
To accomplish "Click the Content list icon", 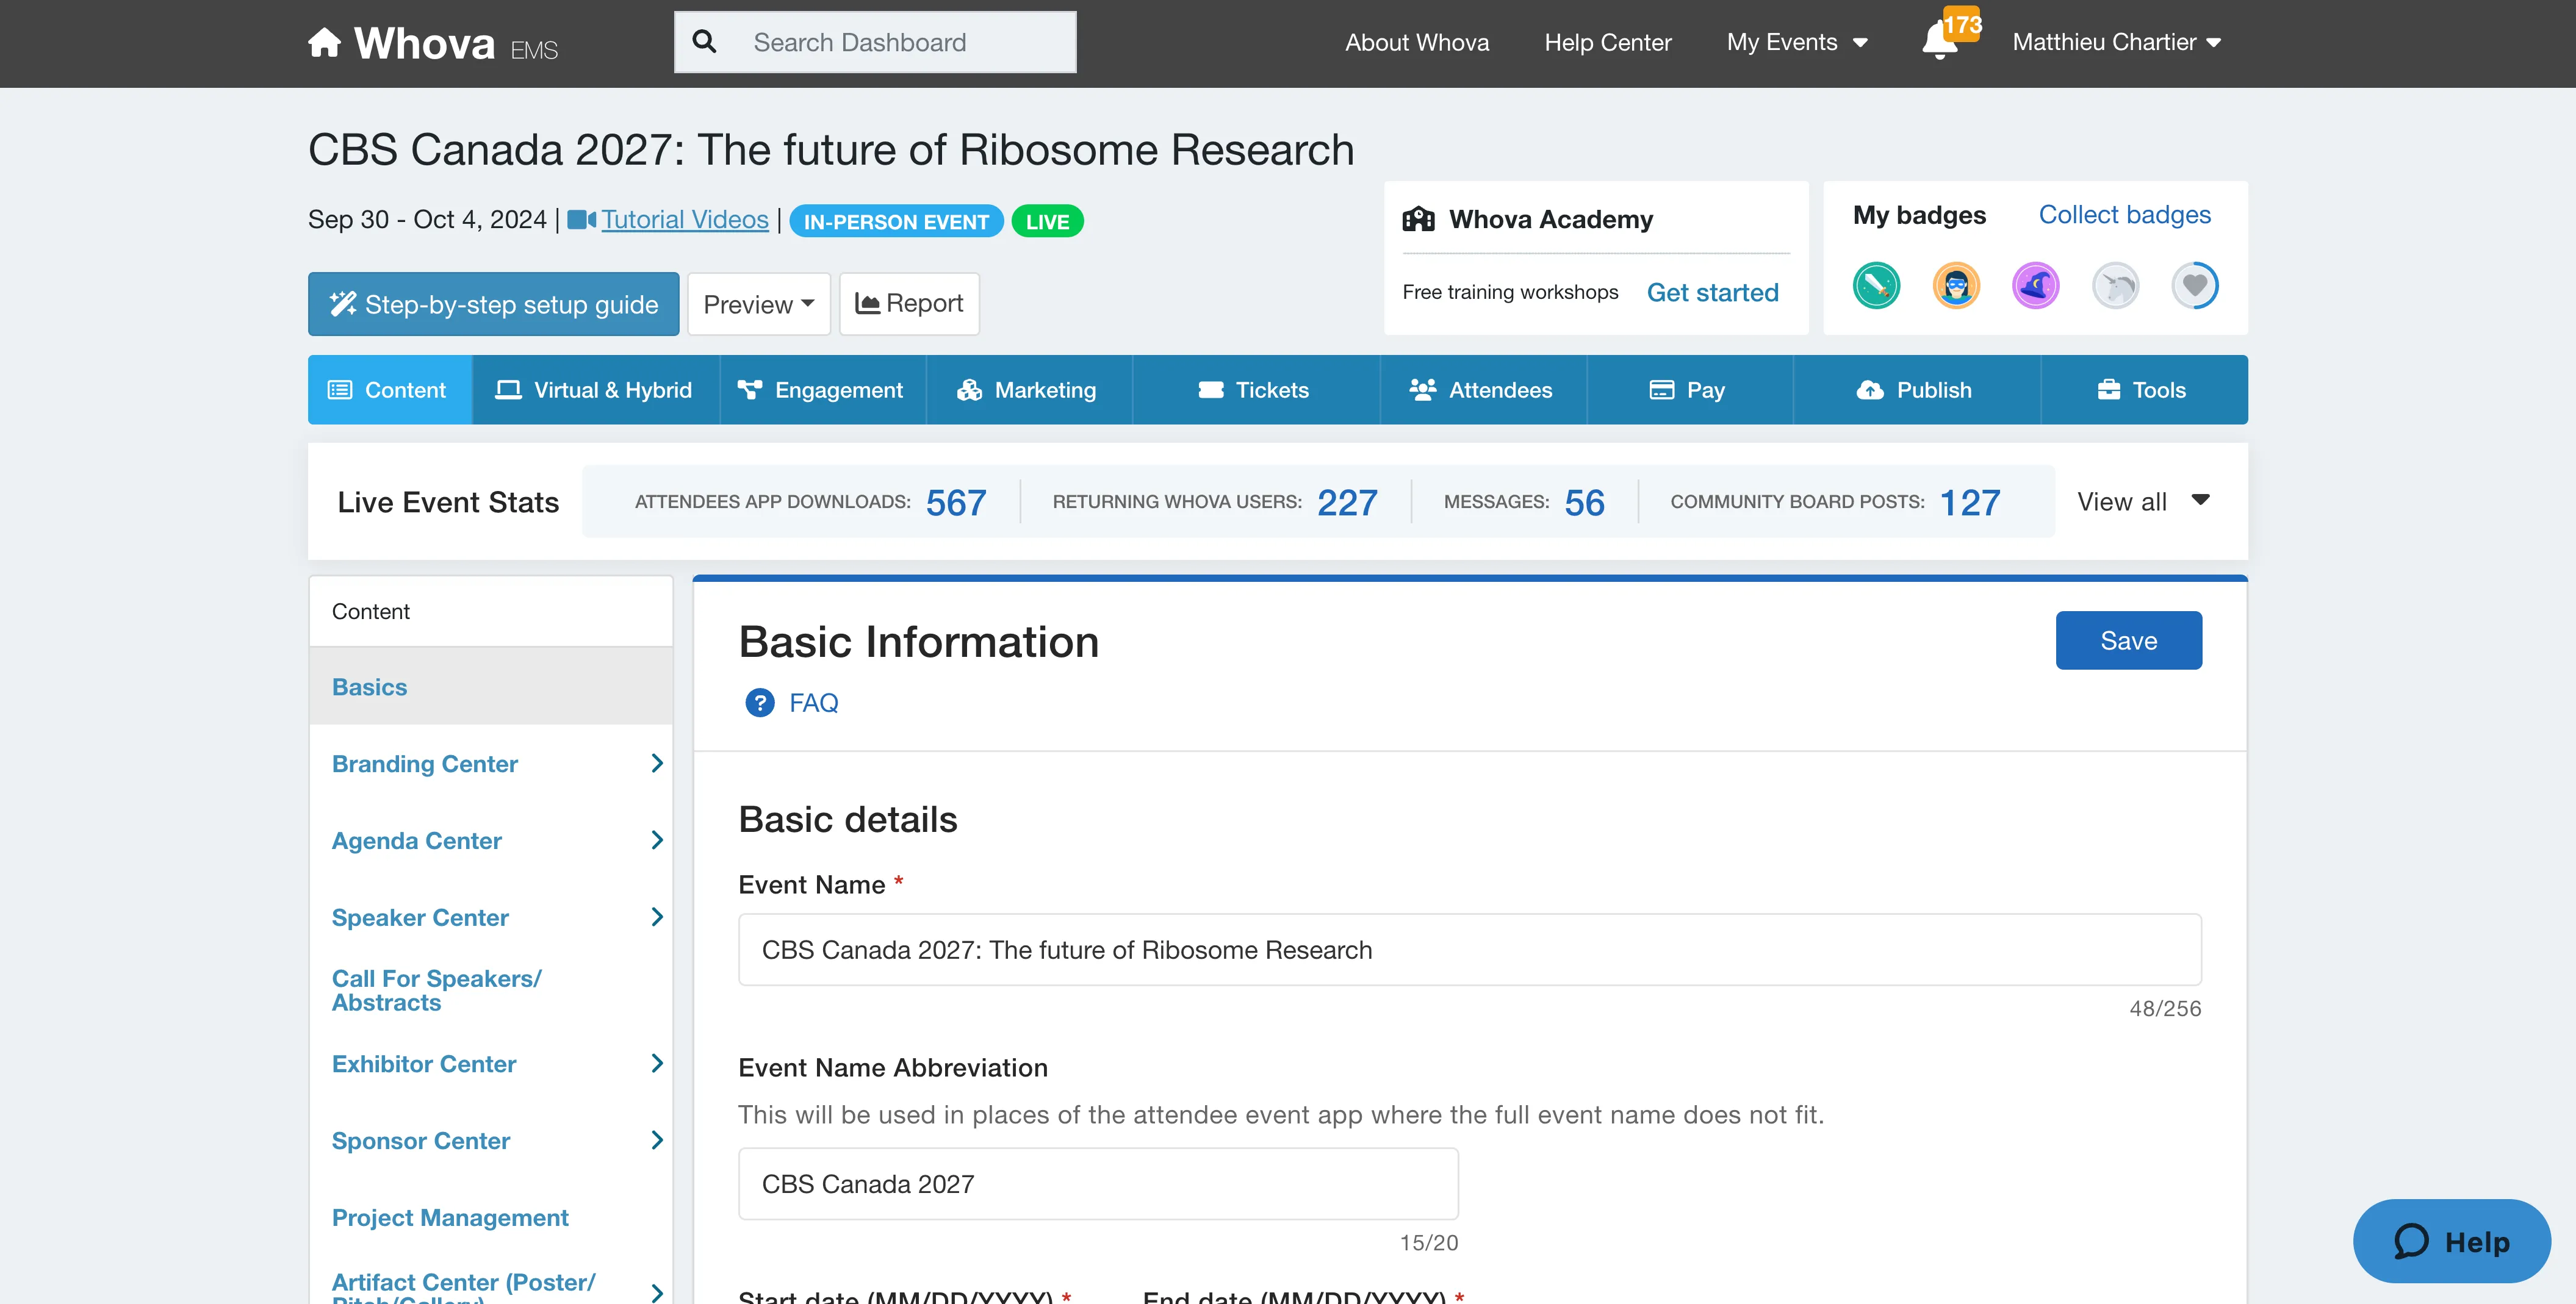I will tap(340, 390).
